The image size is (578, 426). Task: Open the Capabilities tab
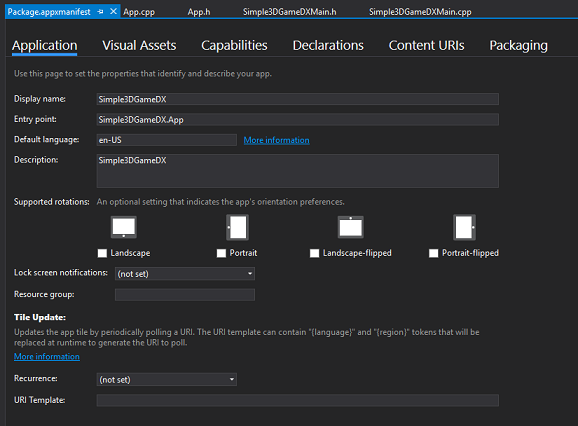pyautogui.click(x=234, y=46)
